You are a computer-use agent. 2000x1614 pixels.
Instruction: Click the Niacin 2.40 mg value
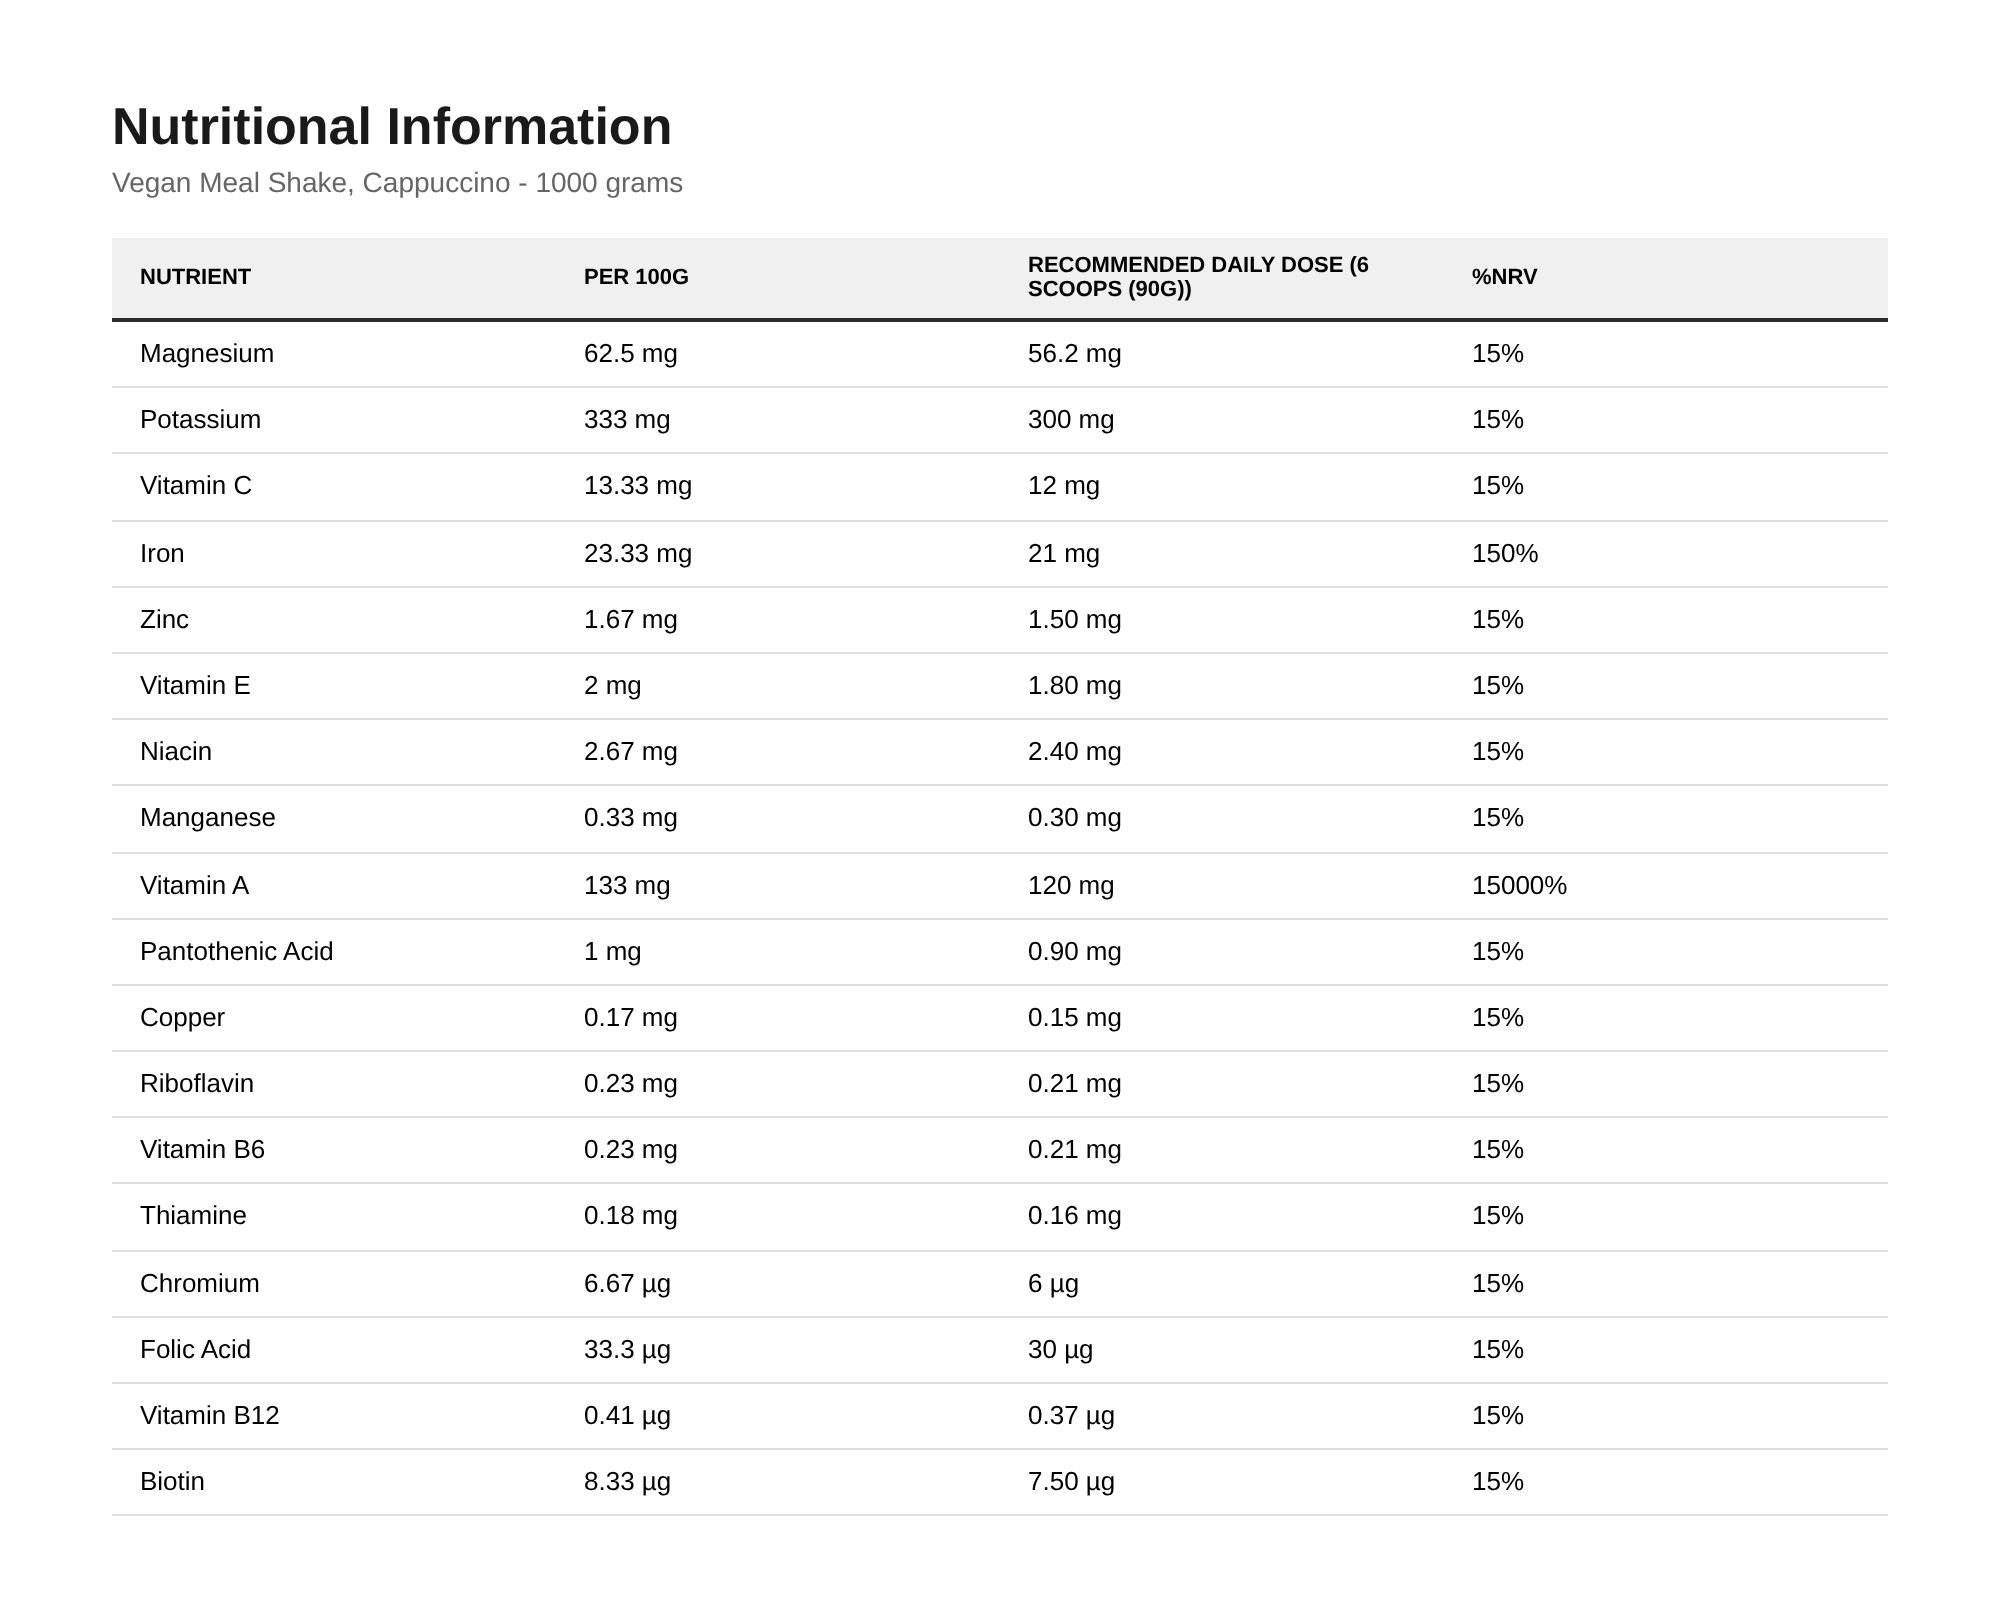1074,751
